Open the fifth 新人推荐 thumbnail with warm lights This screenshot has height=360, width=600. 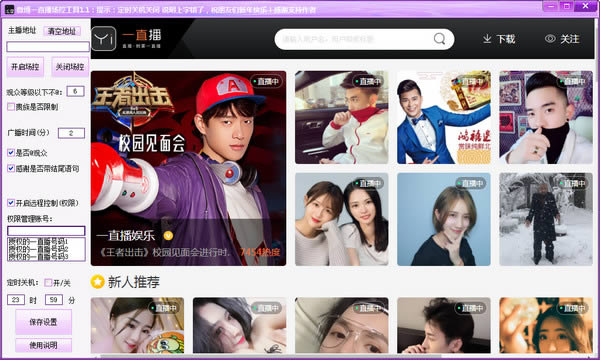pyautogui.click(x=546, y=325)
